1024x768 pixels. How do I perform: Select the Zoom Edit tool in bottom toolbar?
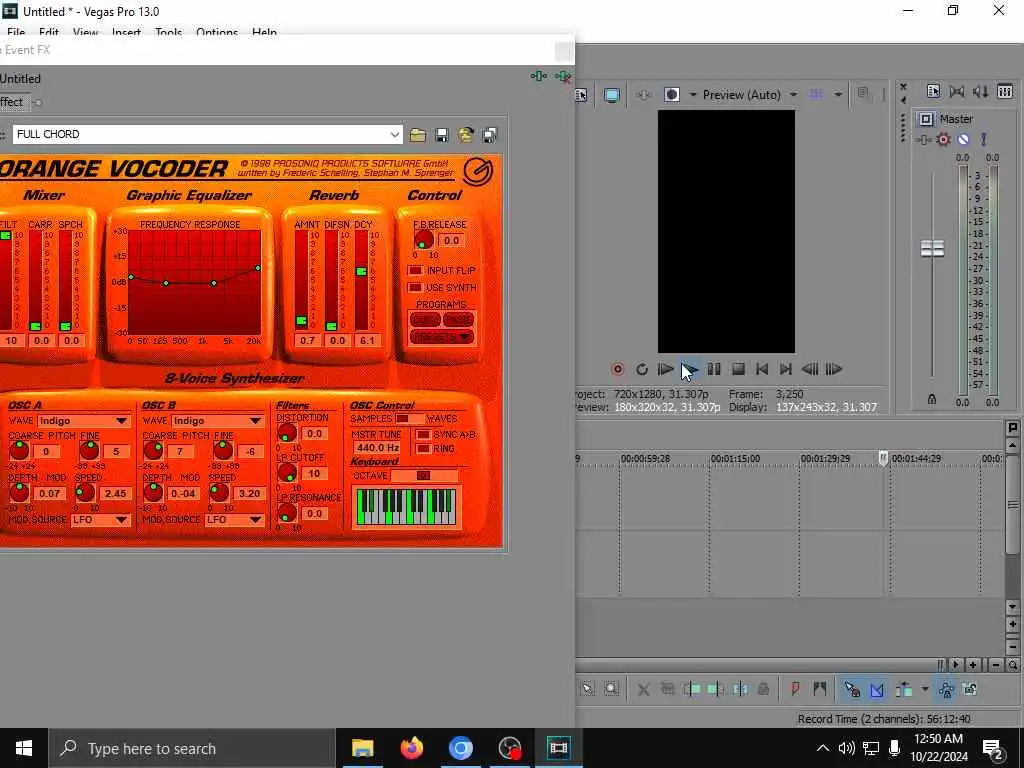click(x=611, y=689)
